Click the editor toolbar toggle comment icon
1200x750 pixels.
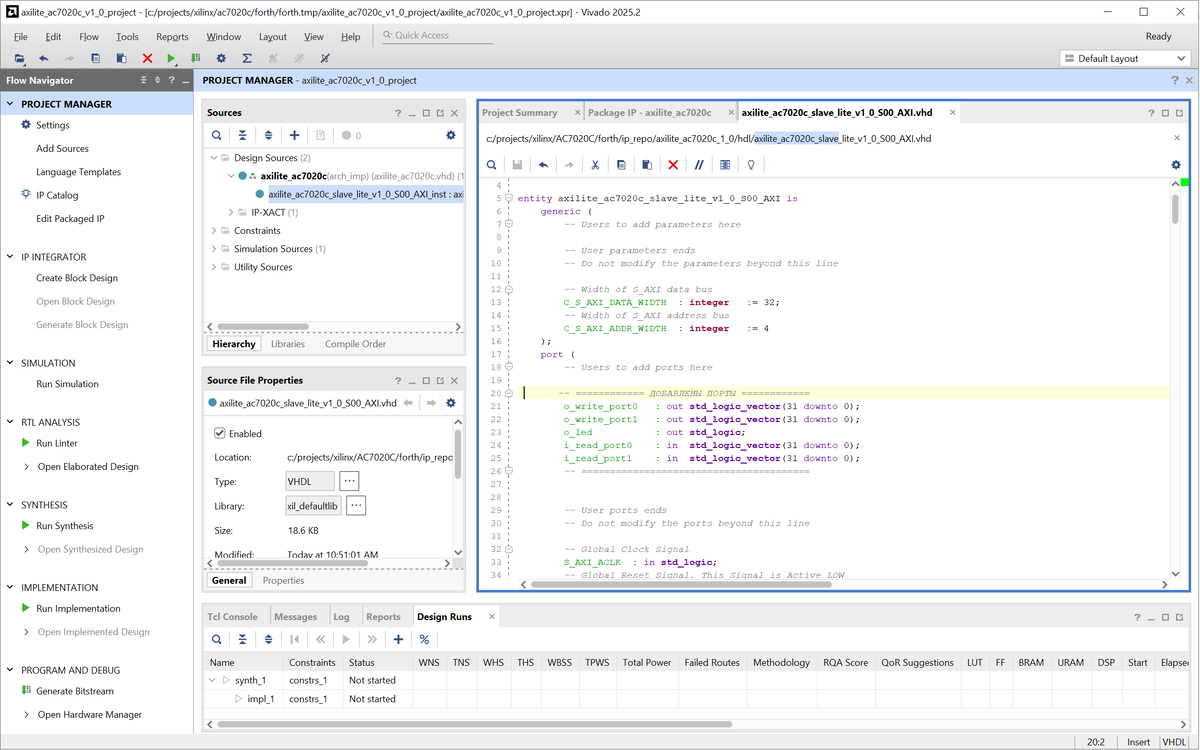699,165
